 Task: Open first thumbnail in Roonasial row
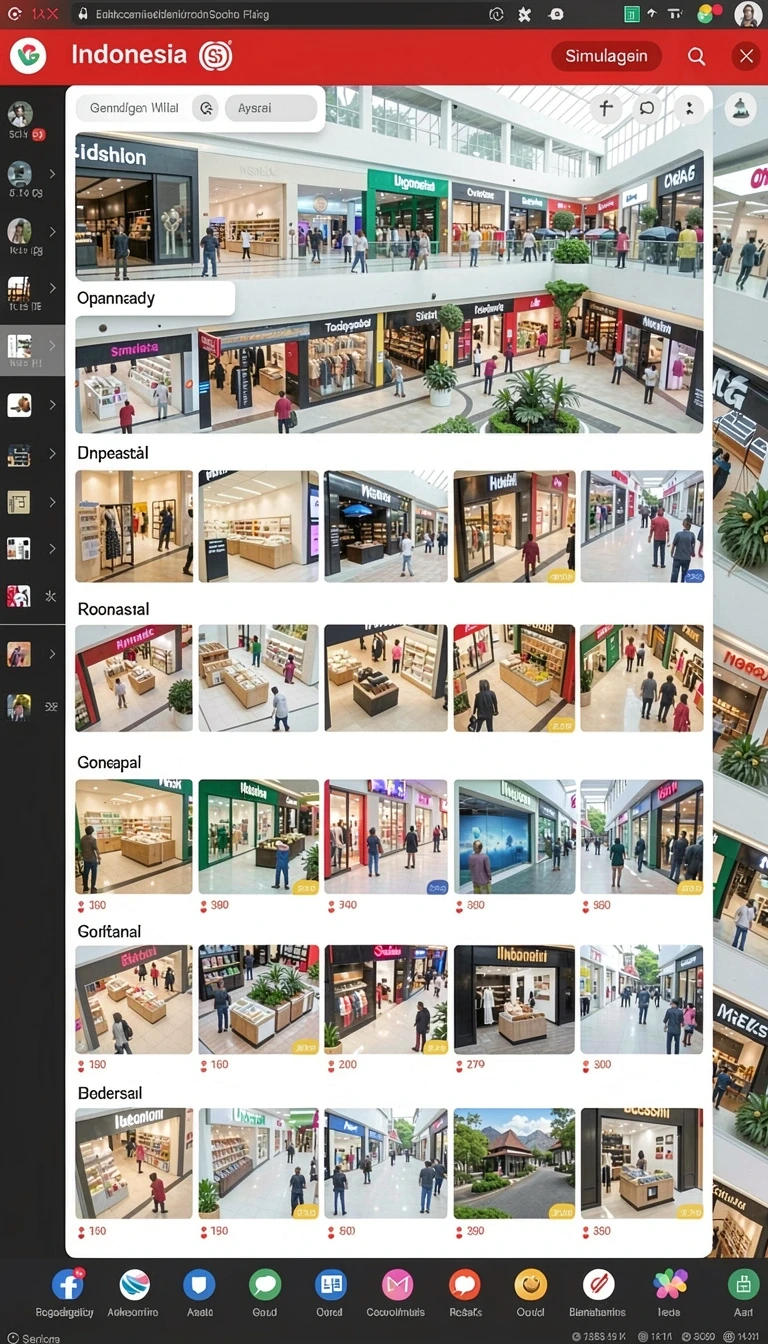(x=134, y=678)
